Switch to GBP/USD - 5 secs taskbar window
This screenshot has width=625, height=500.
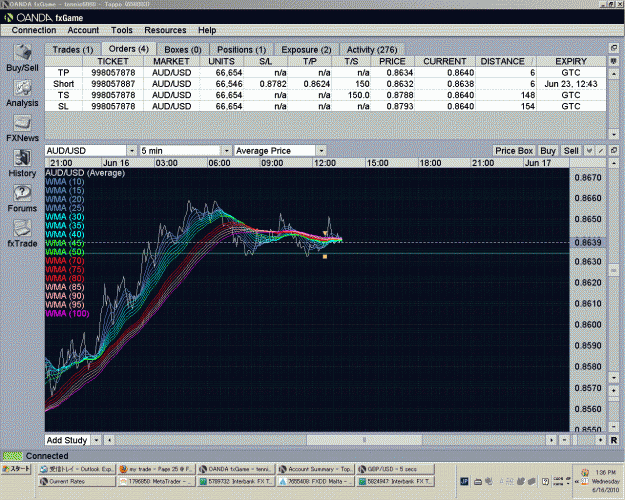pos(395,469)
